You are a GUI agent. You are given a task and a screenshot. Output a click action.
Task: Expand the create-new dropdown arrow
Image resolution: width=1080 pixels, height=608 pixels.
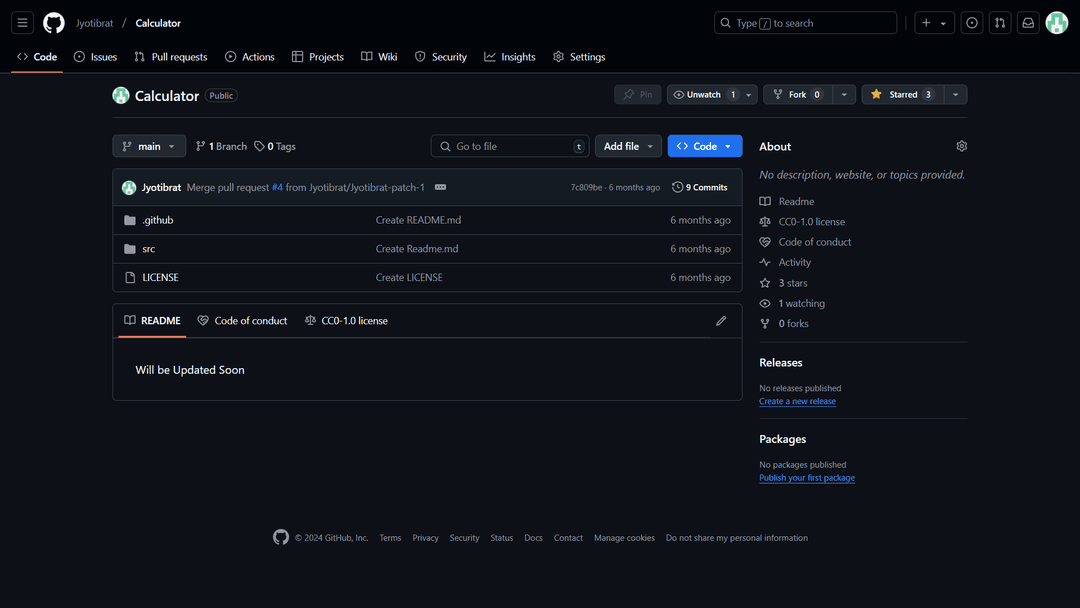(x=944, y=23)
